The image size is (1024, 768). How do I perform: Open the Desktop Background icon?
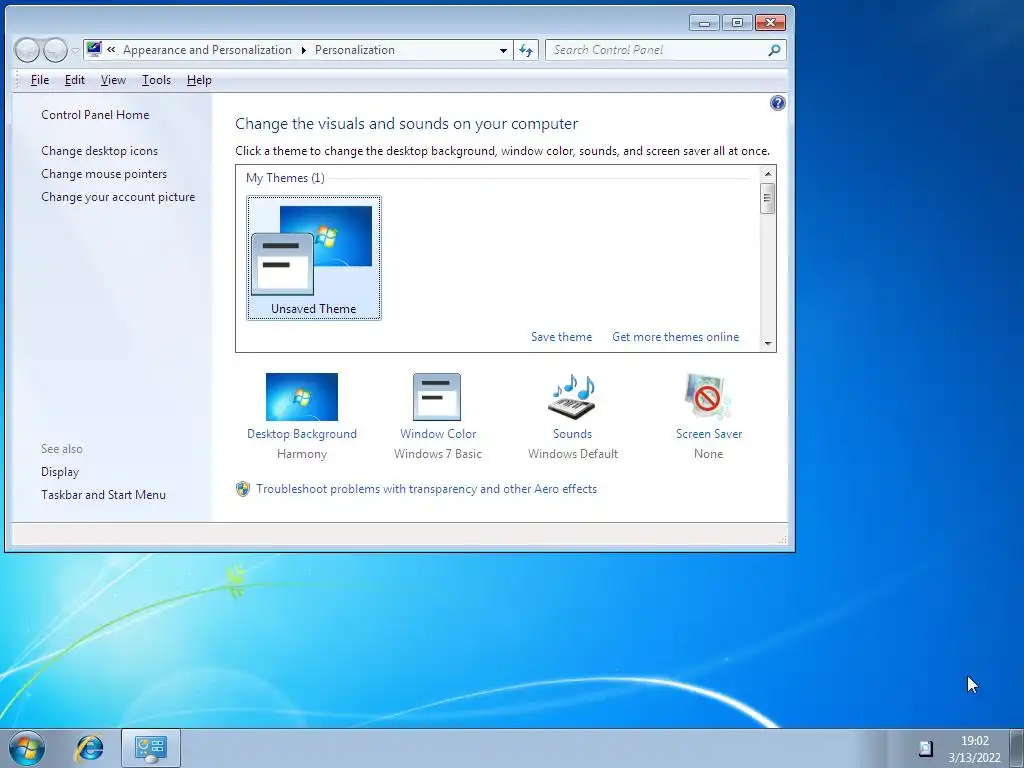coord(302,396)
